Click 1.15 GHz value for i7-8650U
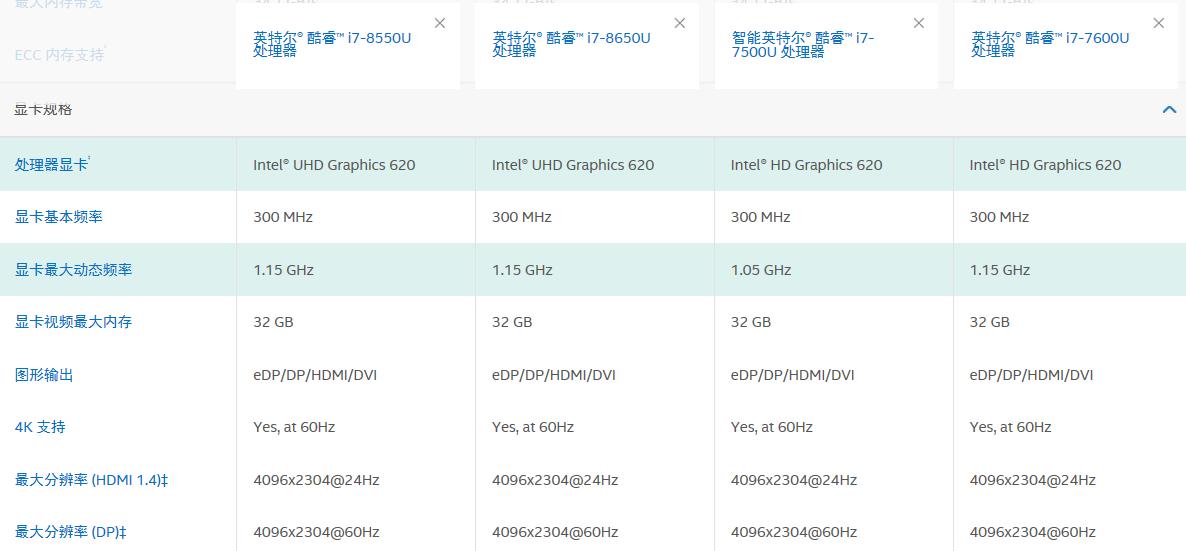The height and width of the screenshot is (551, 1186). pos(522,270)
